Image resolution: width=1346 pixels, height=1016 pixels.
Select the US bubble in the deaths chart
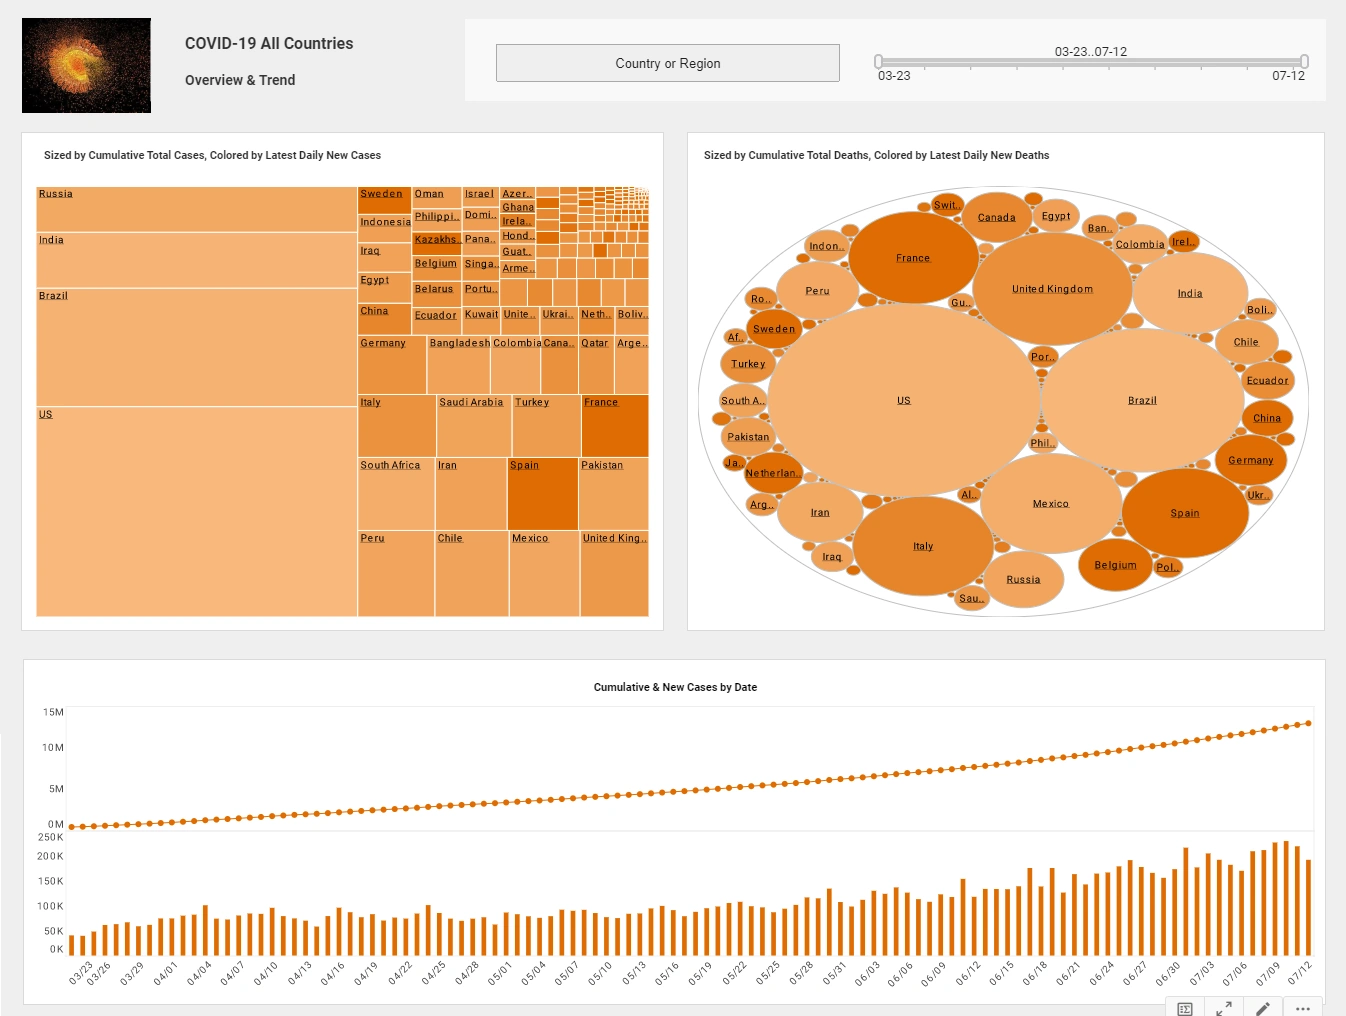pos(903,400)
